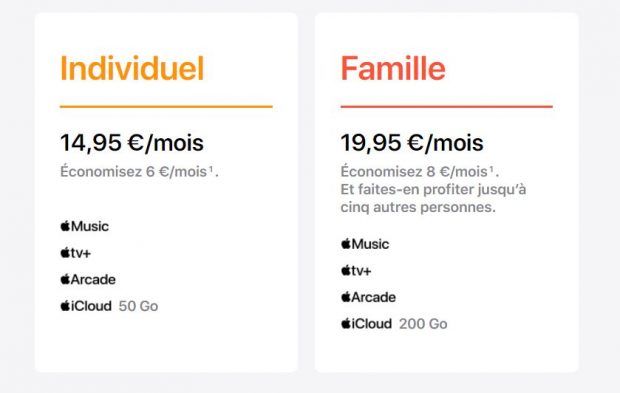Click the red divider under Famille

[x=446, y=106]
